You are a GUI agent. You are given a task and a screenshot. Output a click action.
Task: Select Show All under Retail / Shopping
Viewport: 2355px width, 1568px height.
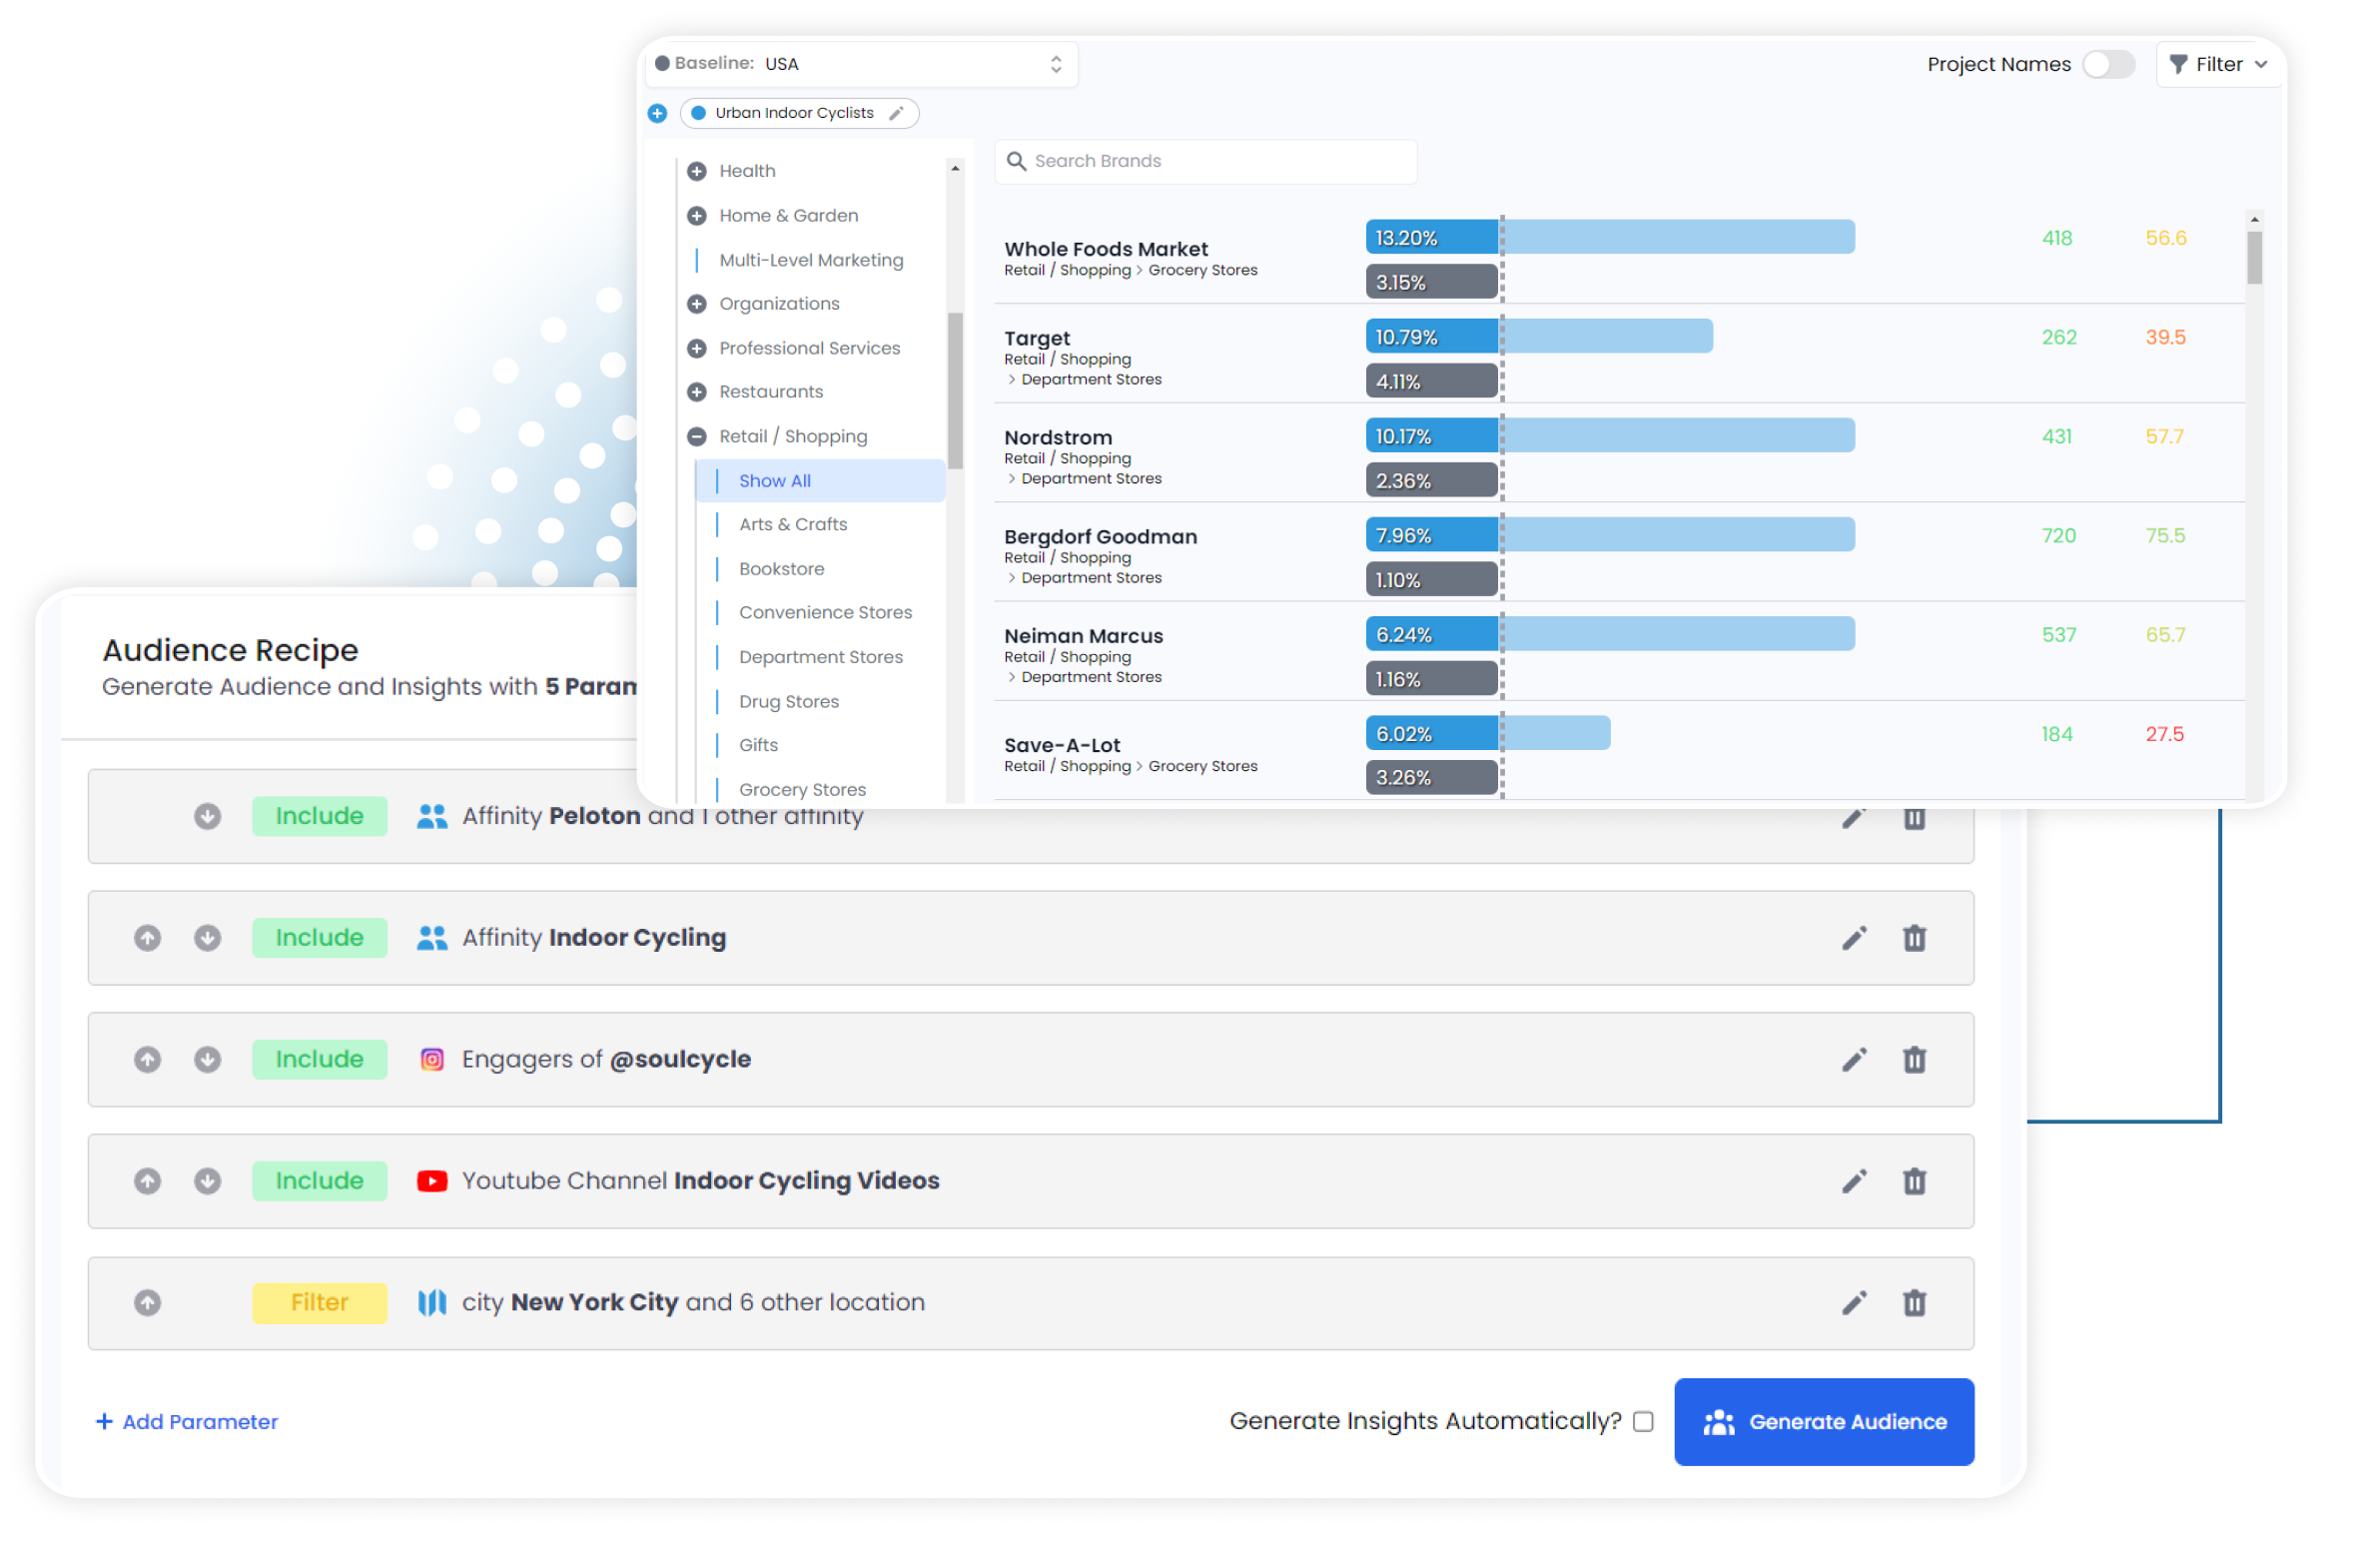(x=819, y=480)
